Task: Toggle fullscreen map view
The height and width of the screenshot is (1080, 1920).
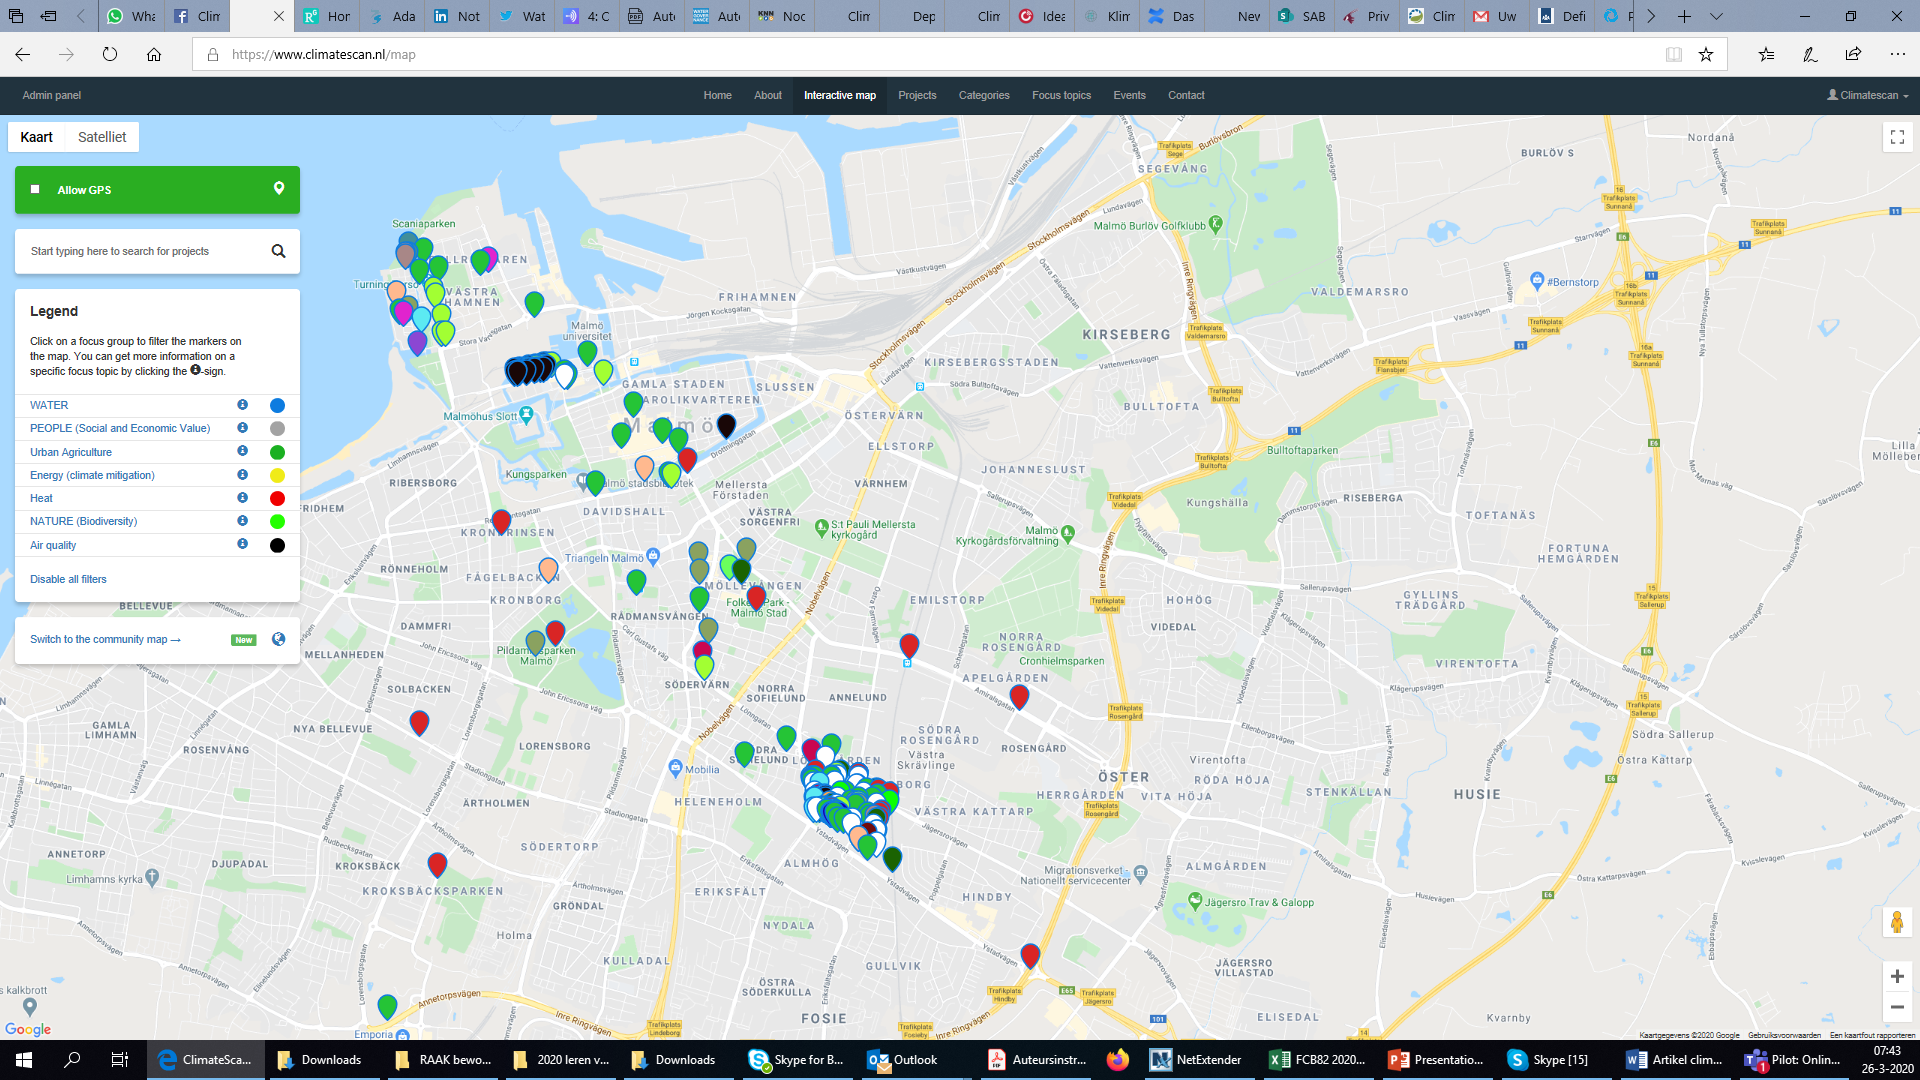Action: tap(1897, 137)
